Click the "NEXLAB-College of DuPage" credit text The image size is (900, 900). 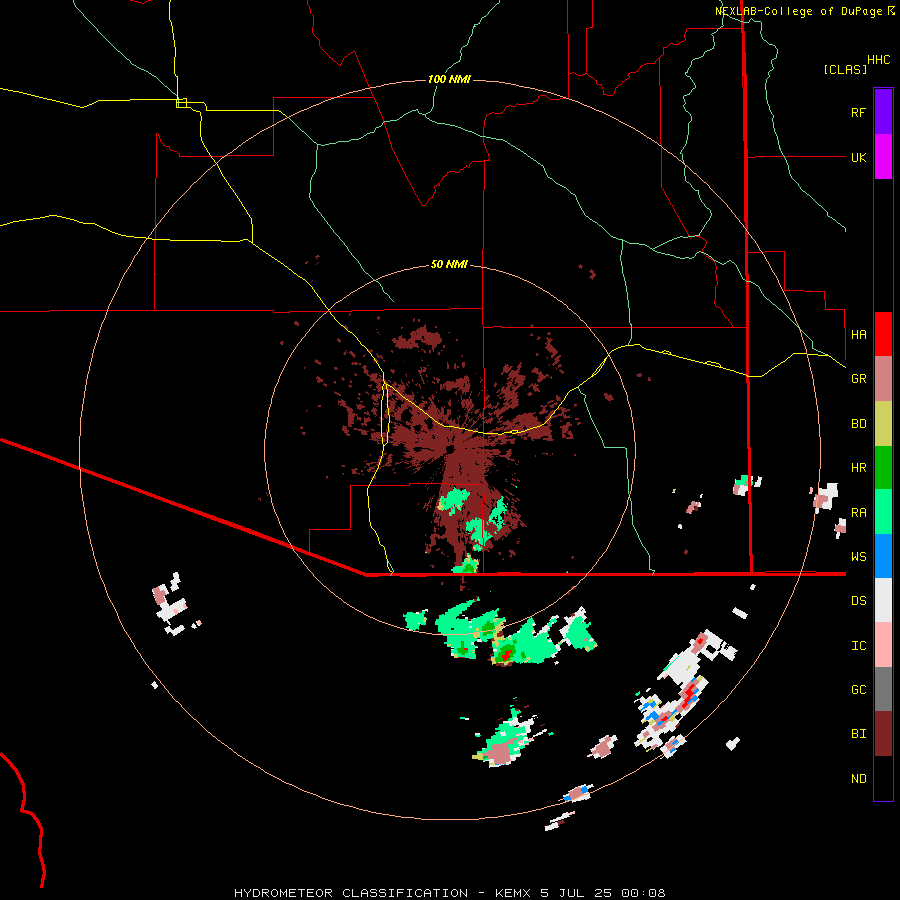[798, 11]
